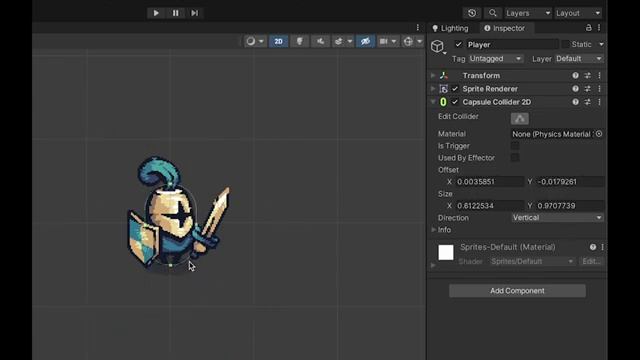The height and width of the screenshot is (360, 640).
Task: Open the scene effects dropdown arrow
Action: [x=349, y=42]
